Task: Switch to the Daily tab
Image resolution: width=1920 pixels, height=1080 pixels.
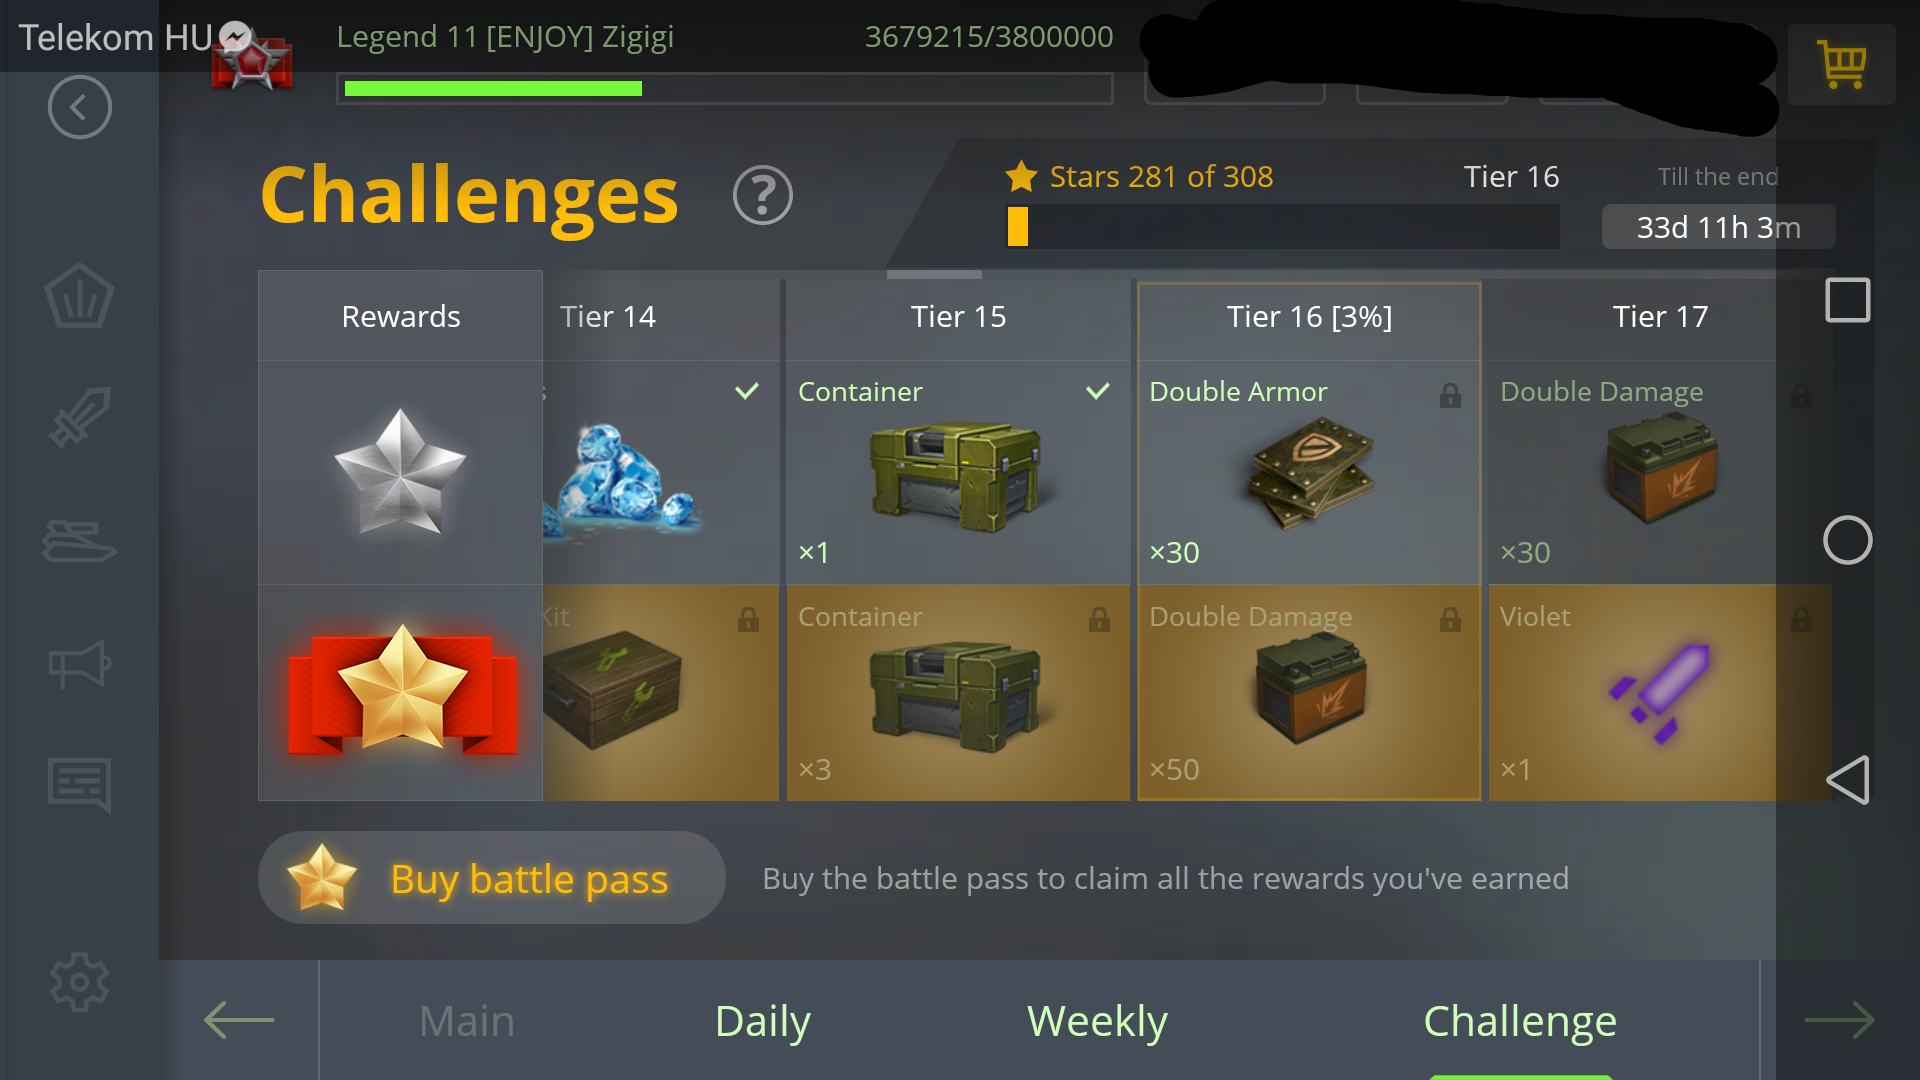Action: coord(762,1021)
